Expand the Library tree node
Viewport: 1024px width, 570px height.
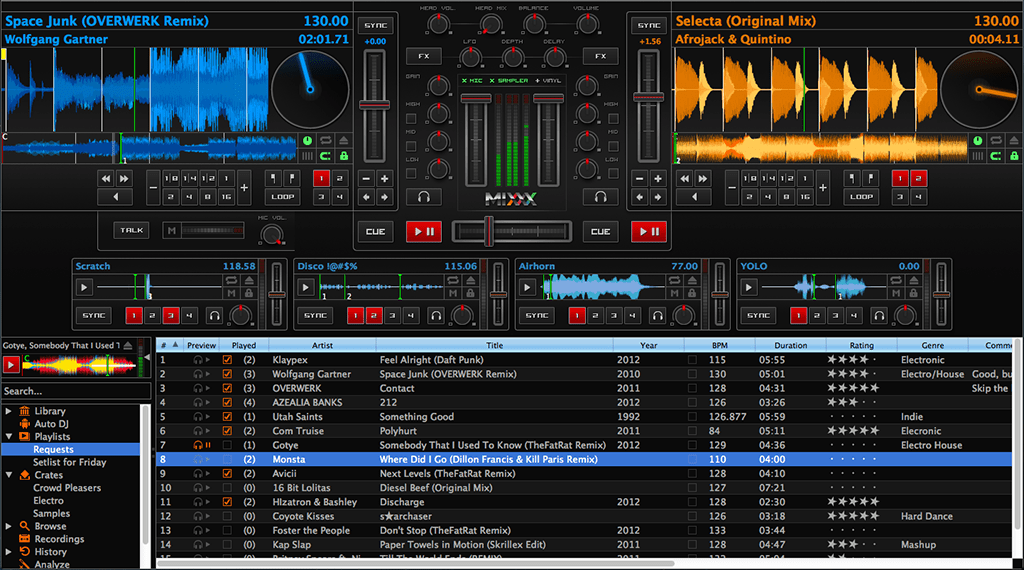[x=8, y=411]
